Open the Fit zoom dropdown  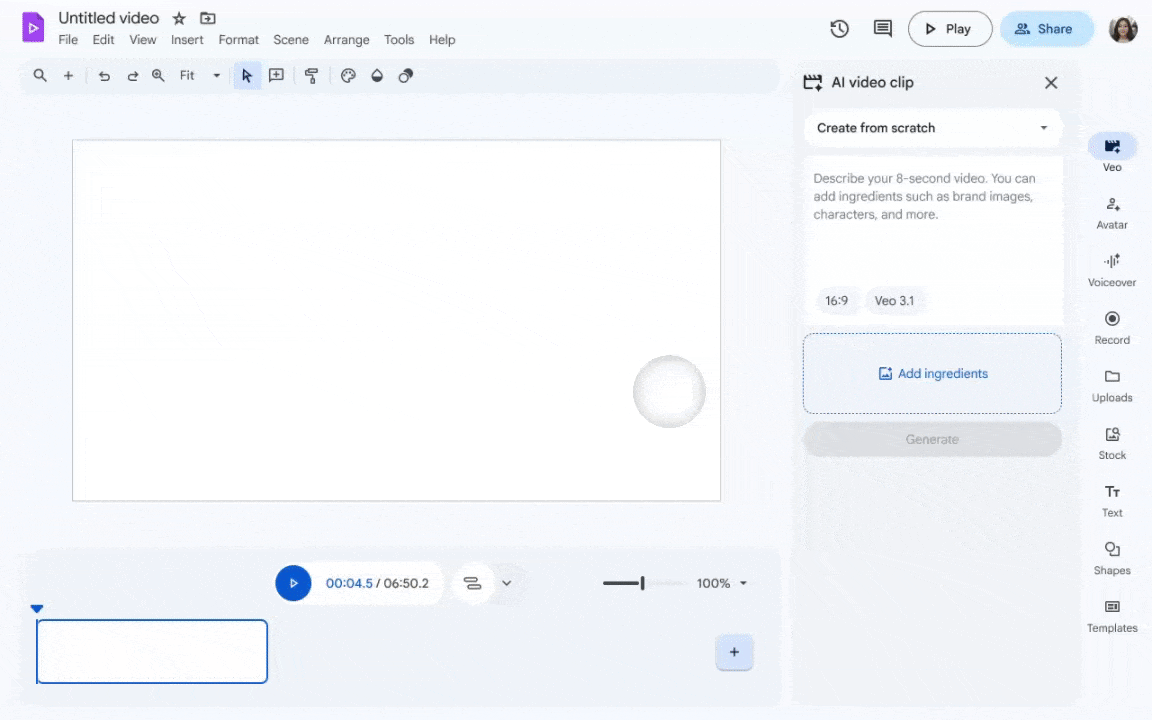pyautogui.click(x=197, y=75)
